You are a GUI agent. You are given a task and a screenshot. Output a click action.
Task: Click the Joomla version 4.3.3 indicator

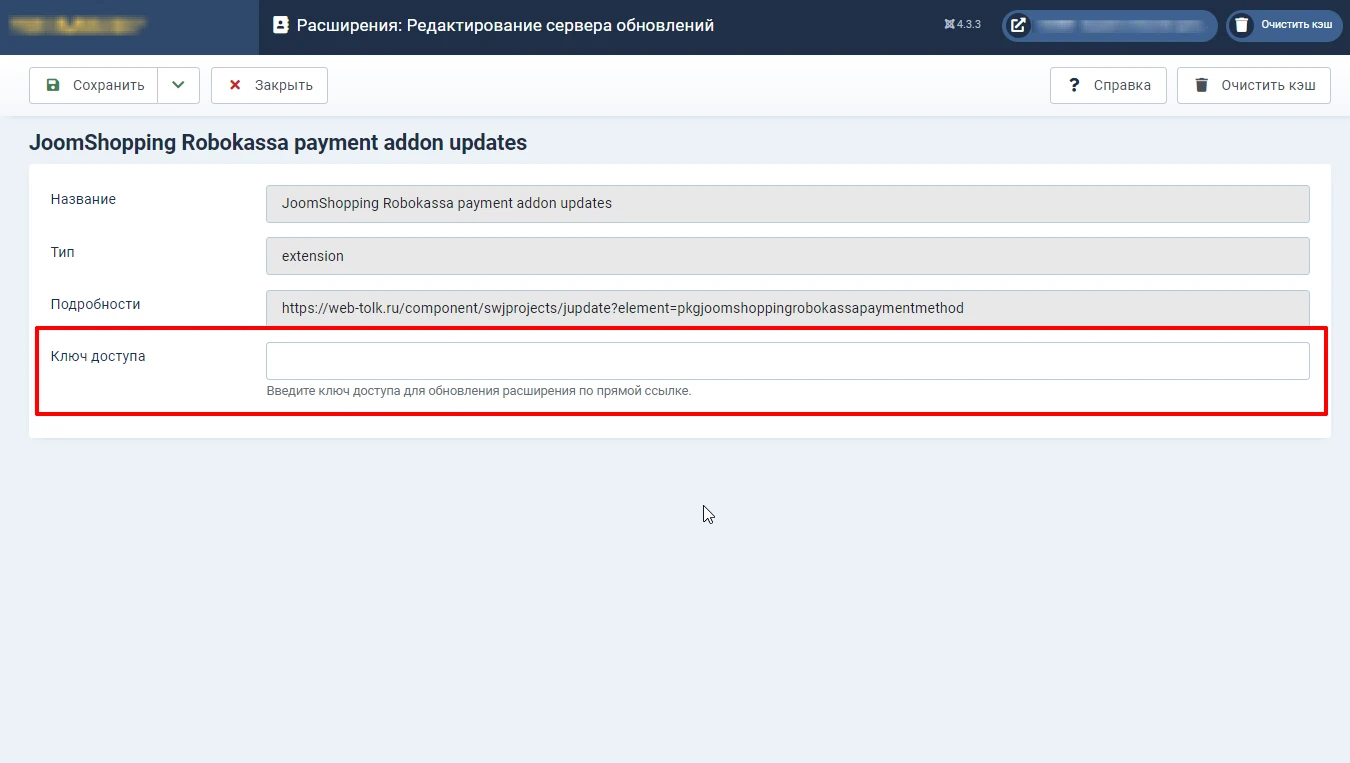pos(962,25)
